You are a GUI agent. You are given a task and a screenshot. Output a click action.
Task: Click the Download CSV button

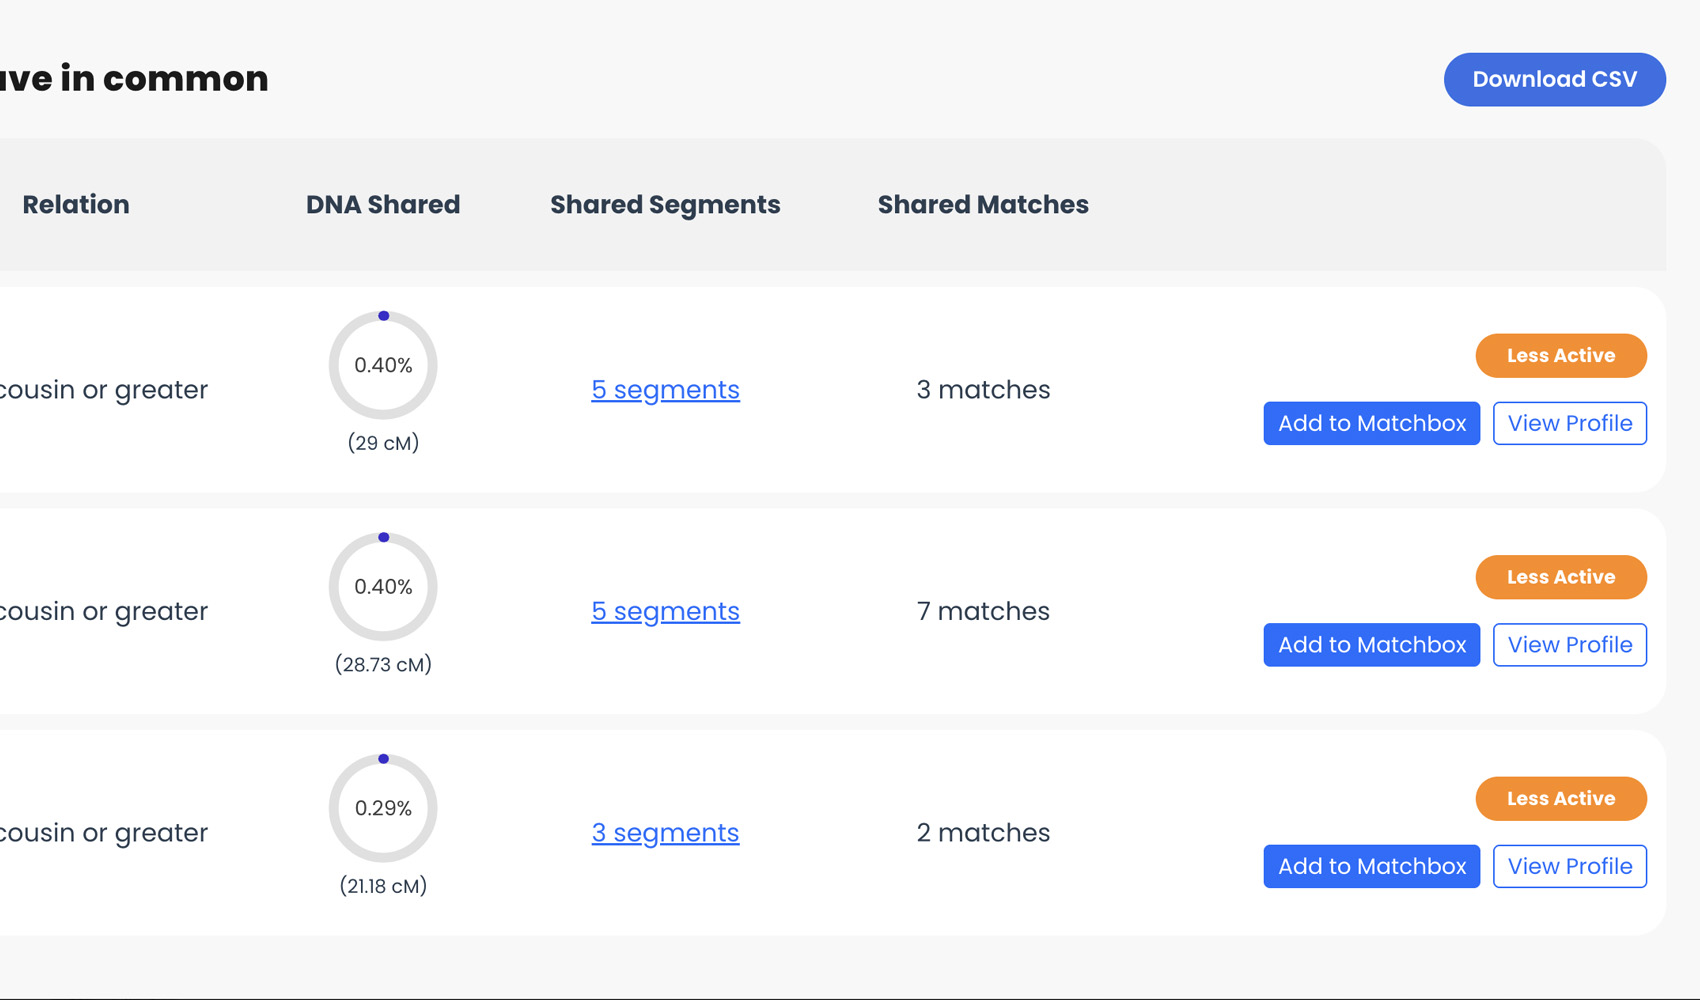[1554, 79]
